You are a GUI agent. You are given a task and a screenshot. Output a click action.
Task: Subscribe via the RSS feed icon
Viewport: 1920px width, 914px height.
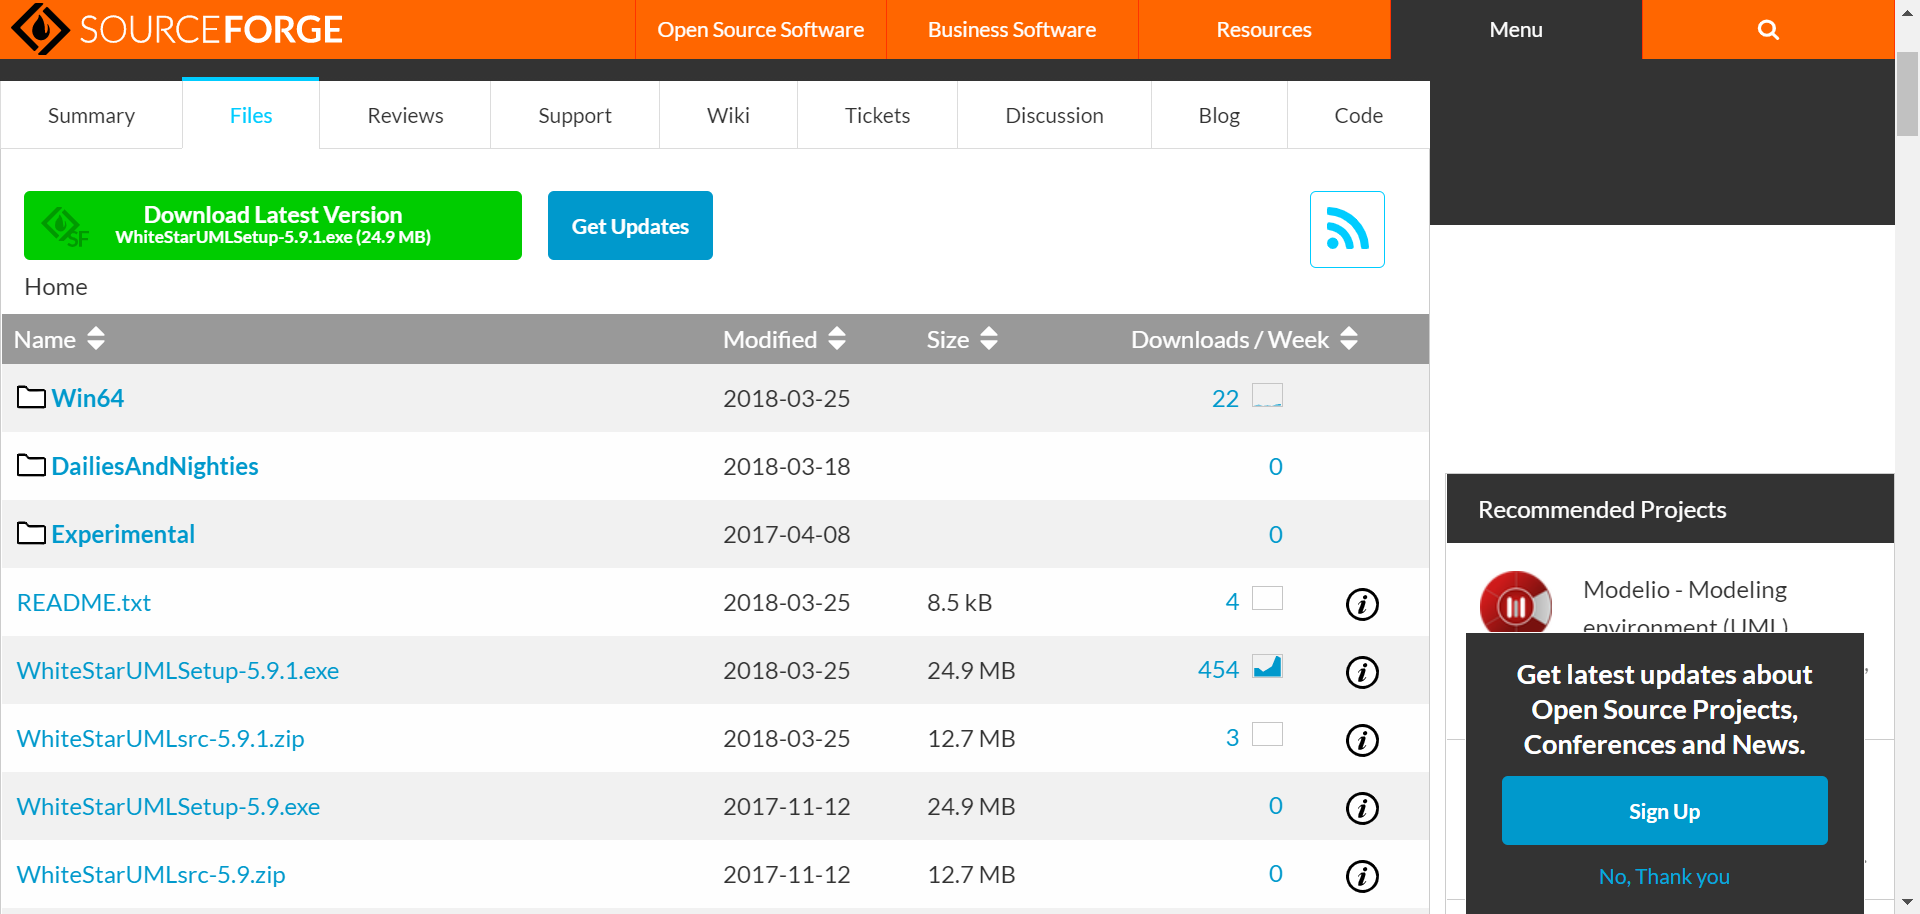point(1347,229)
